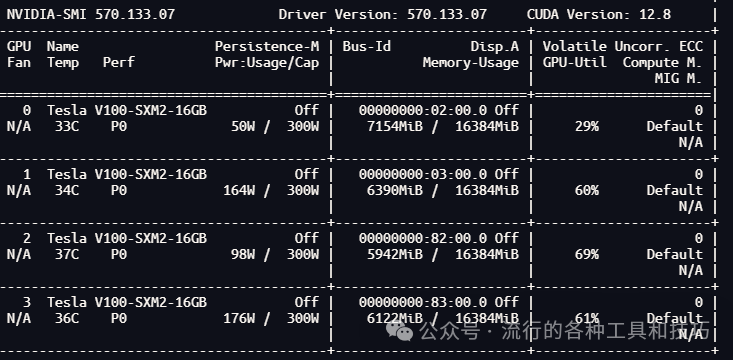The width and height of the screenshot is (733, 360).
Task: Click bus id 00000000:83:00.0
Action: click(x=423, y=302)
